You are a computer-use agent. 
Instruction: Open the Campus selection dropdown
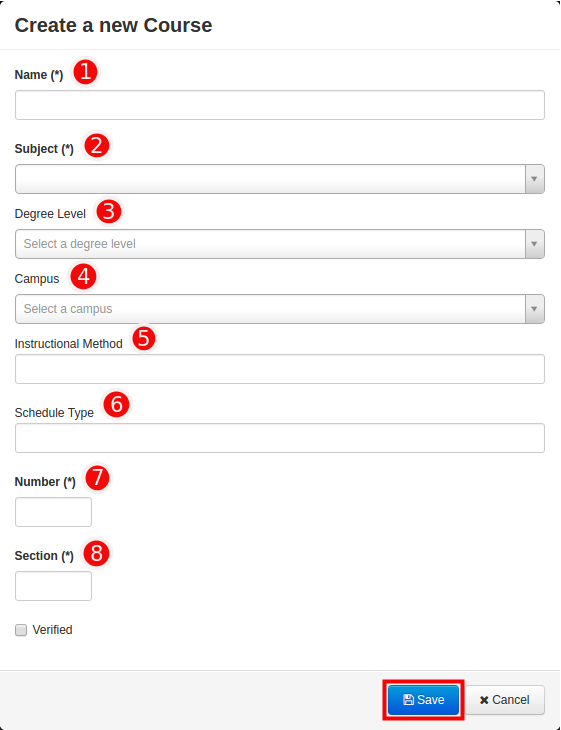click(x=280, y=309)
